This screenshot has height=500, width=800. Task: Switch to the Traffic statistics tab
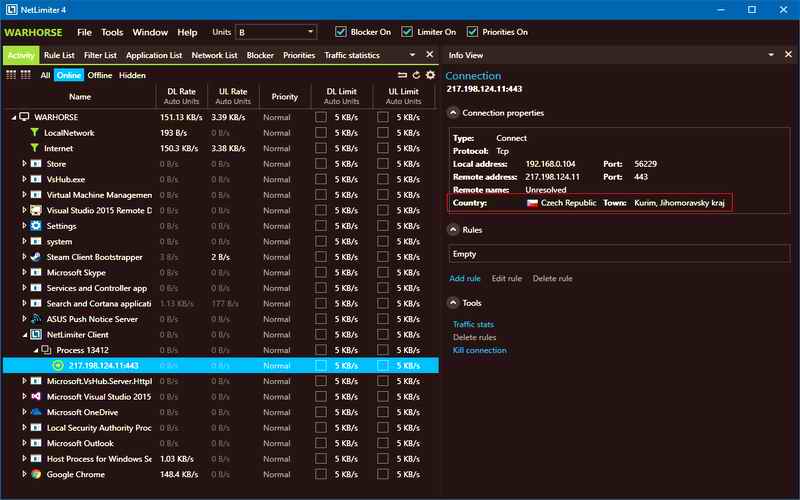[352, 56]
